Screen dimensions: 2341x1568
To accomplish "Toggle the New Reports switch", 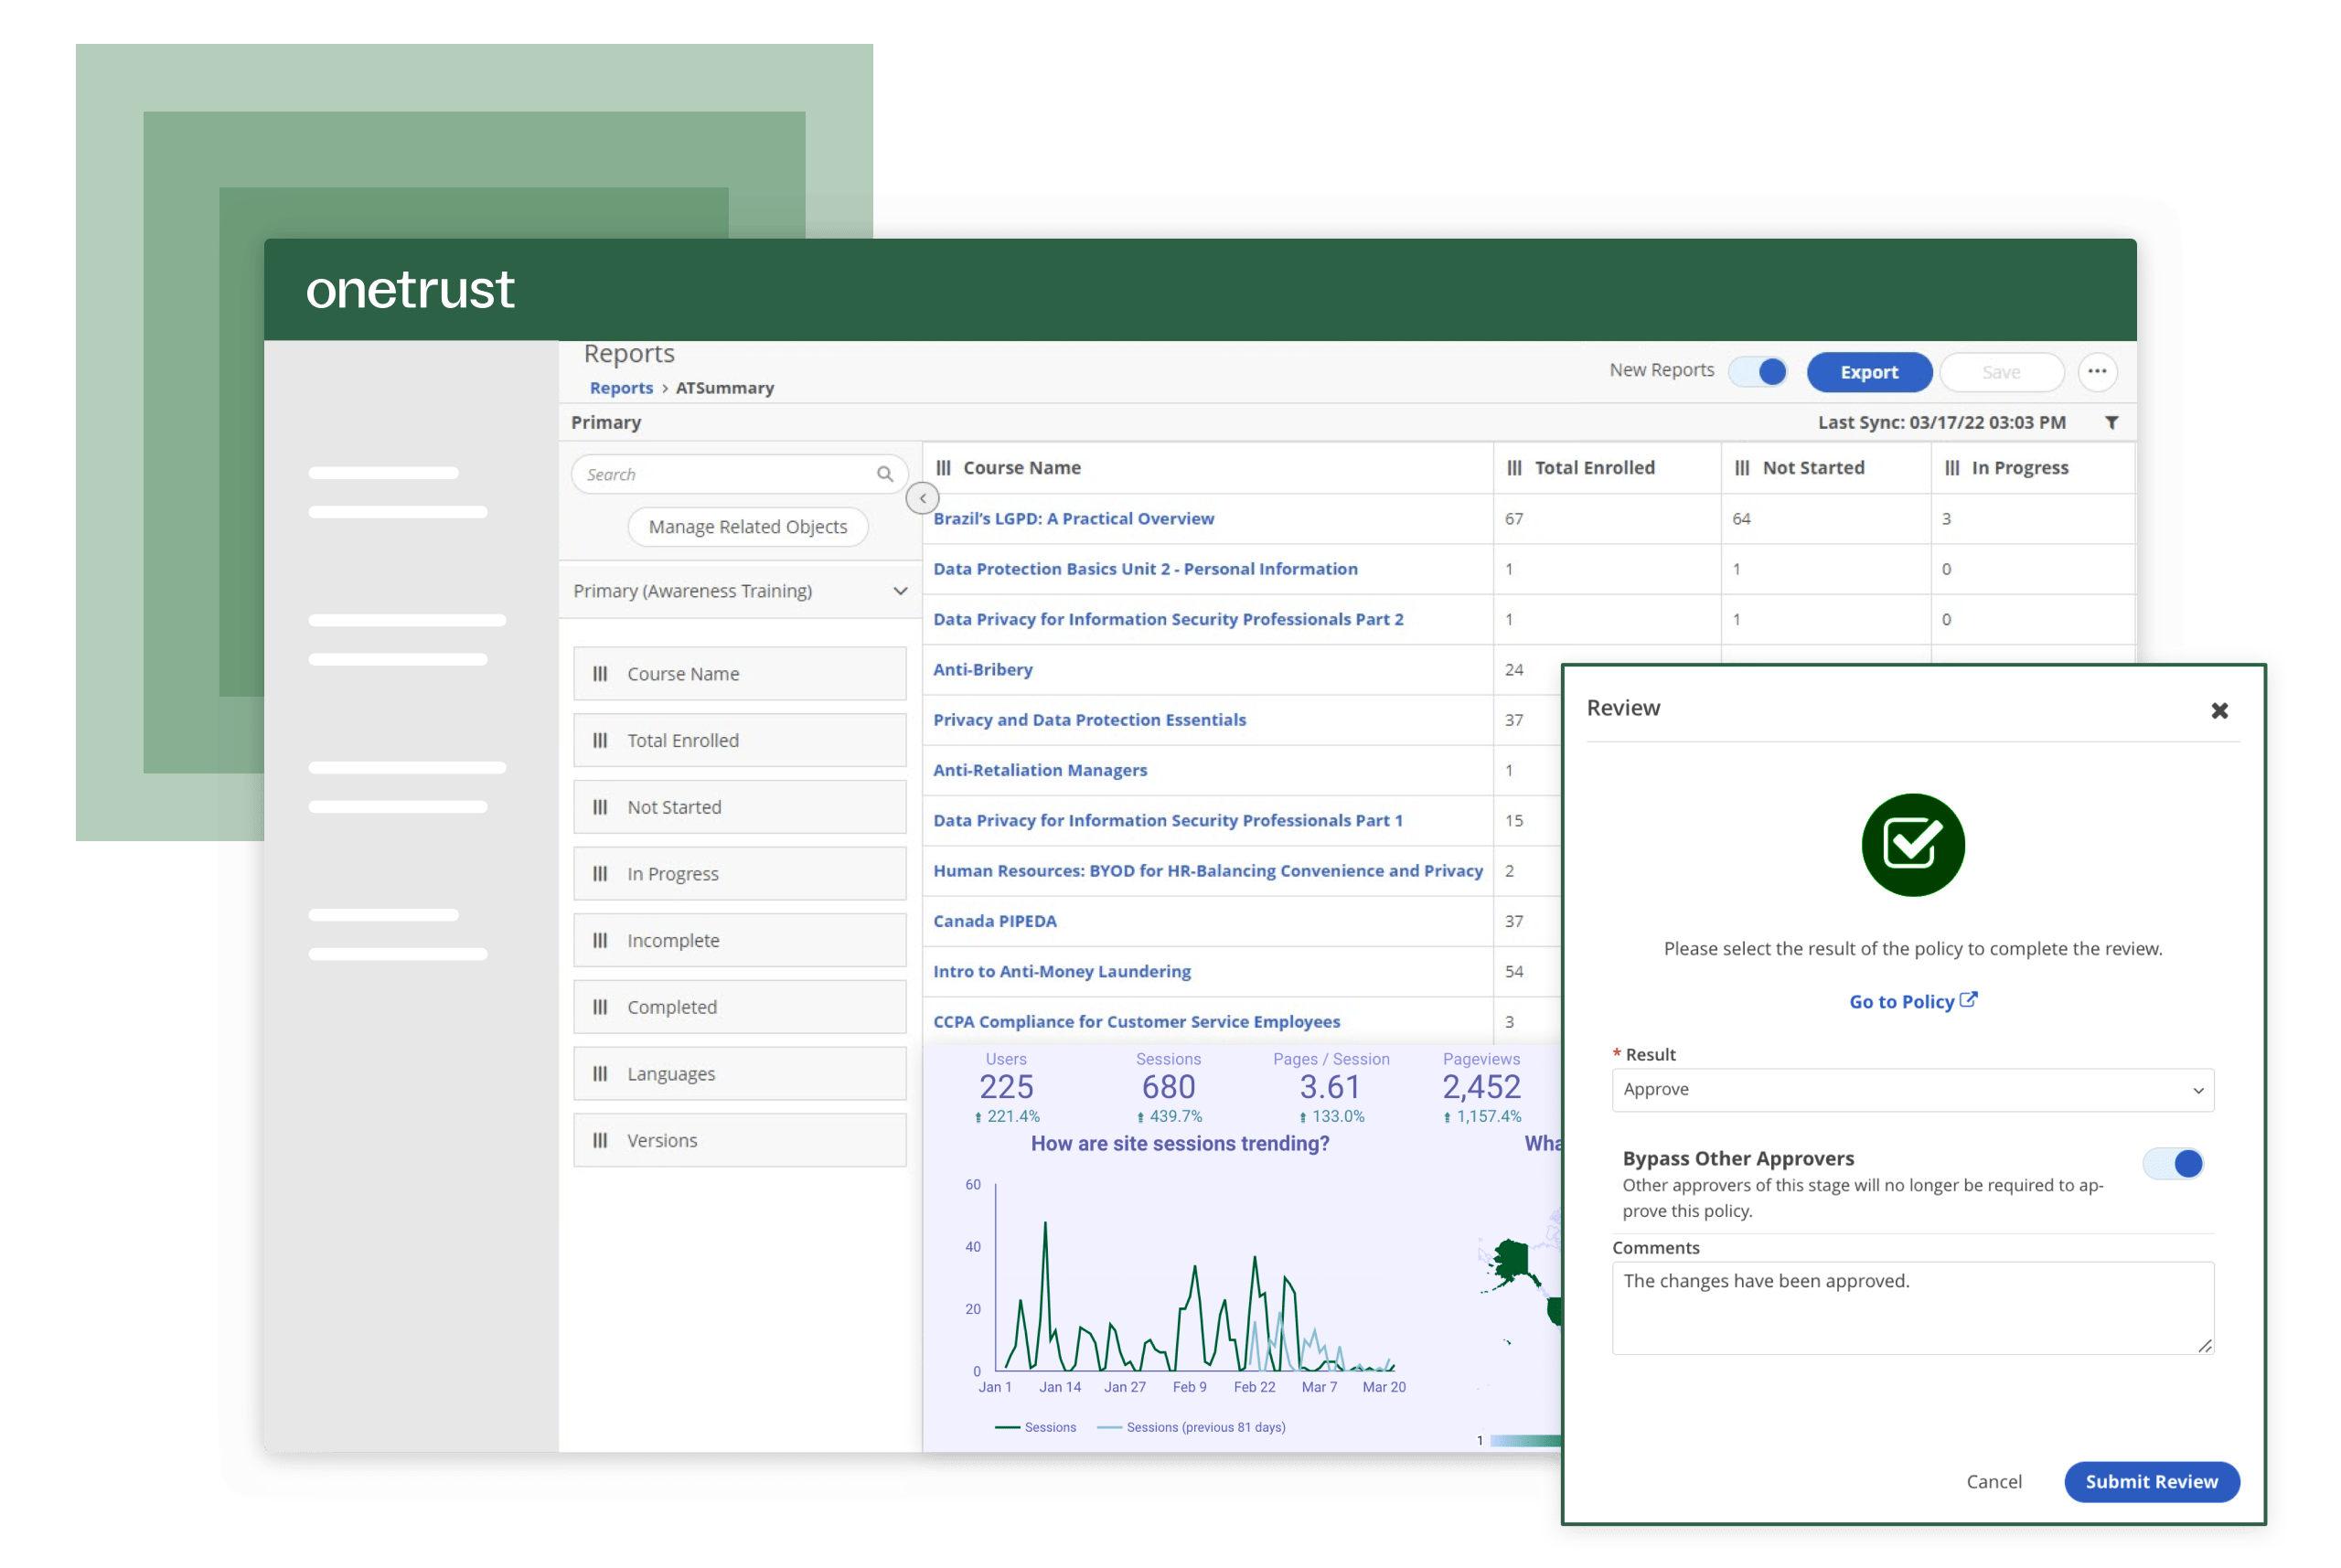I will 1759,372.
